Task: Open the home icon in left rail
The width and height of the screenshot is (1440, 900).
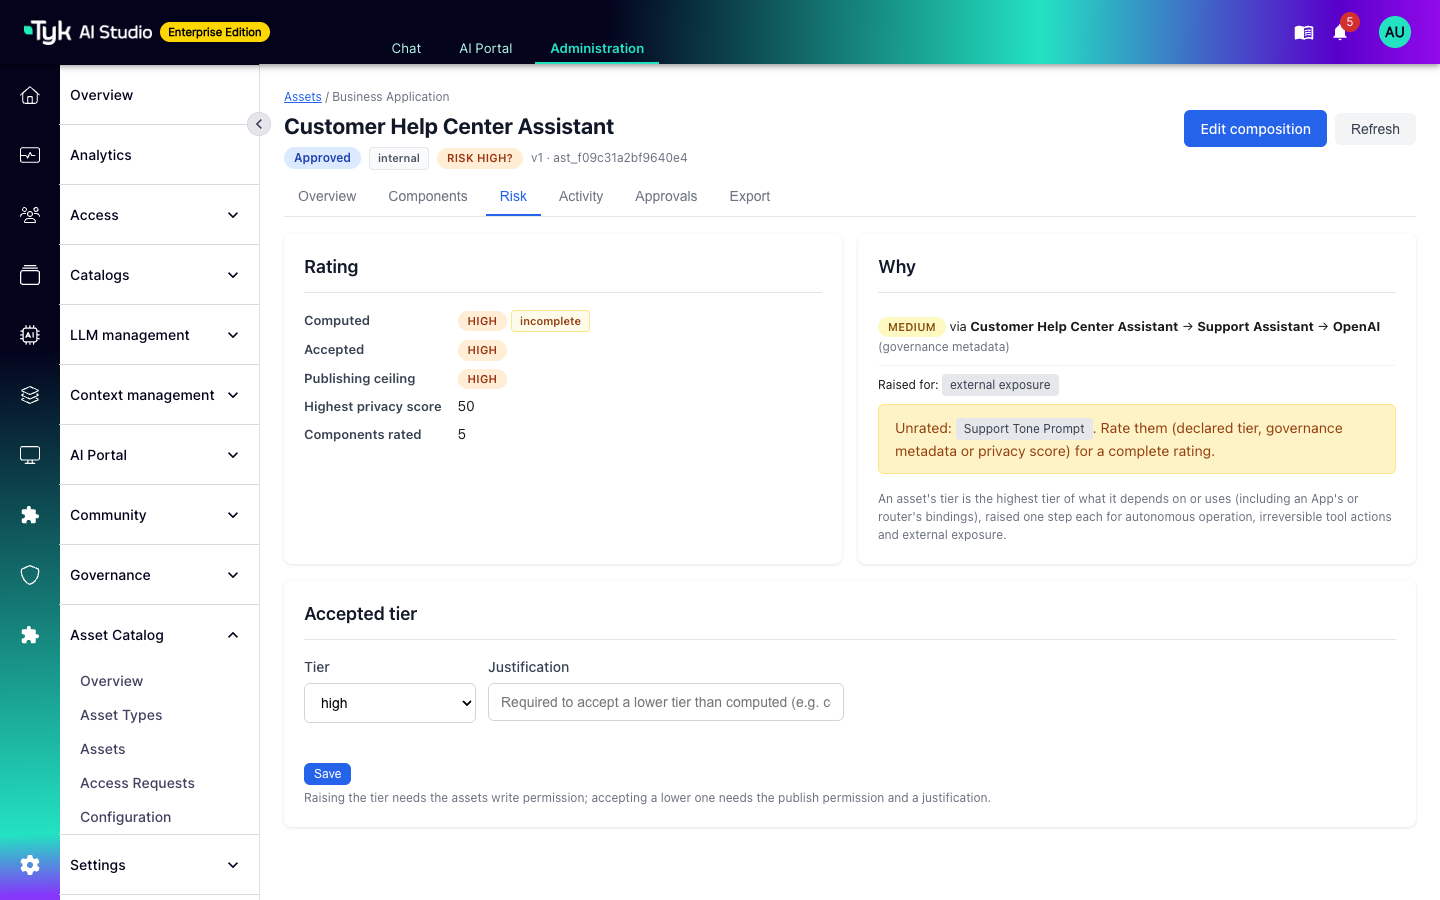Action: [x=30, y=95]
